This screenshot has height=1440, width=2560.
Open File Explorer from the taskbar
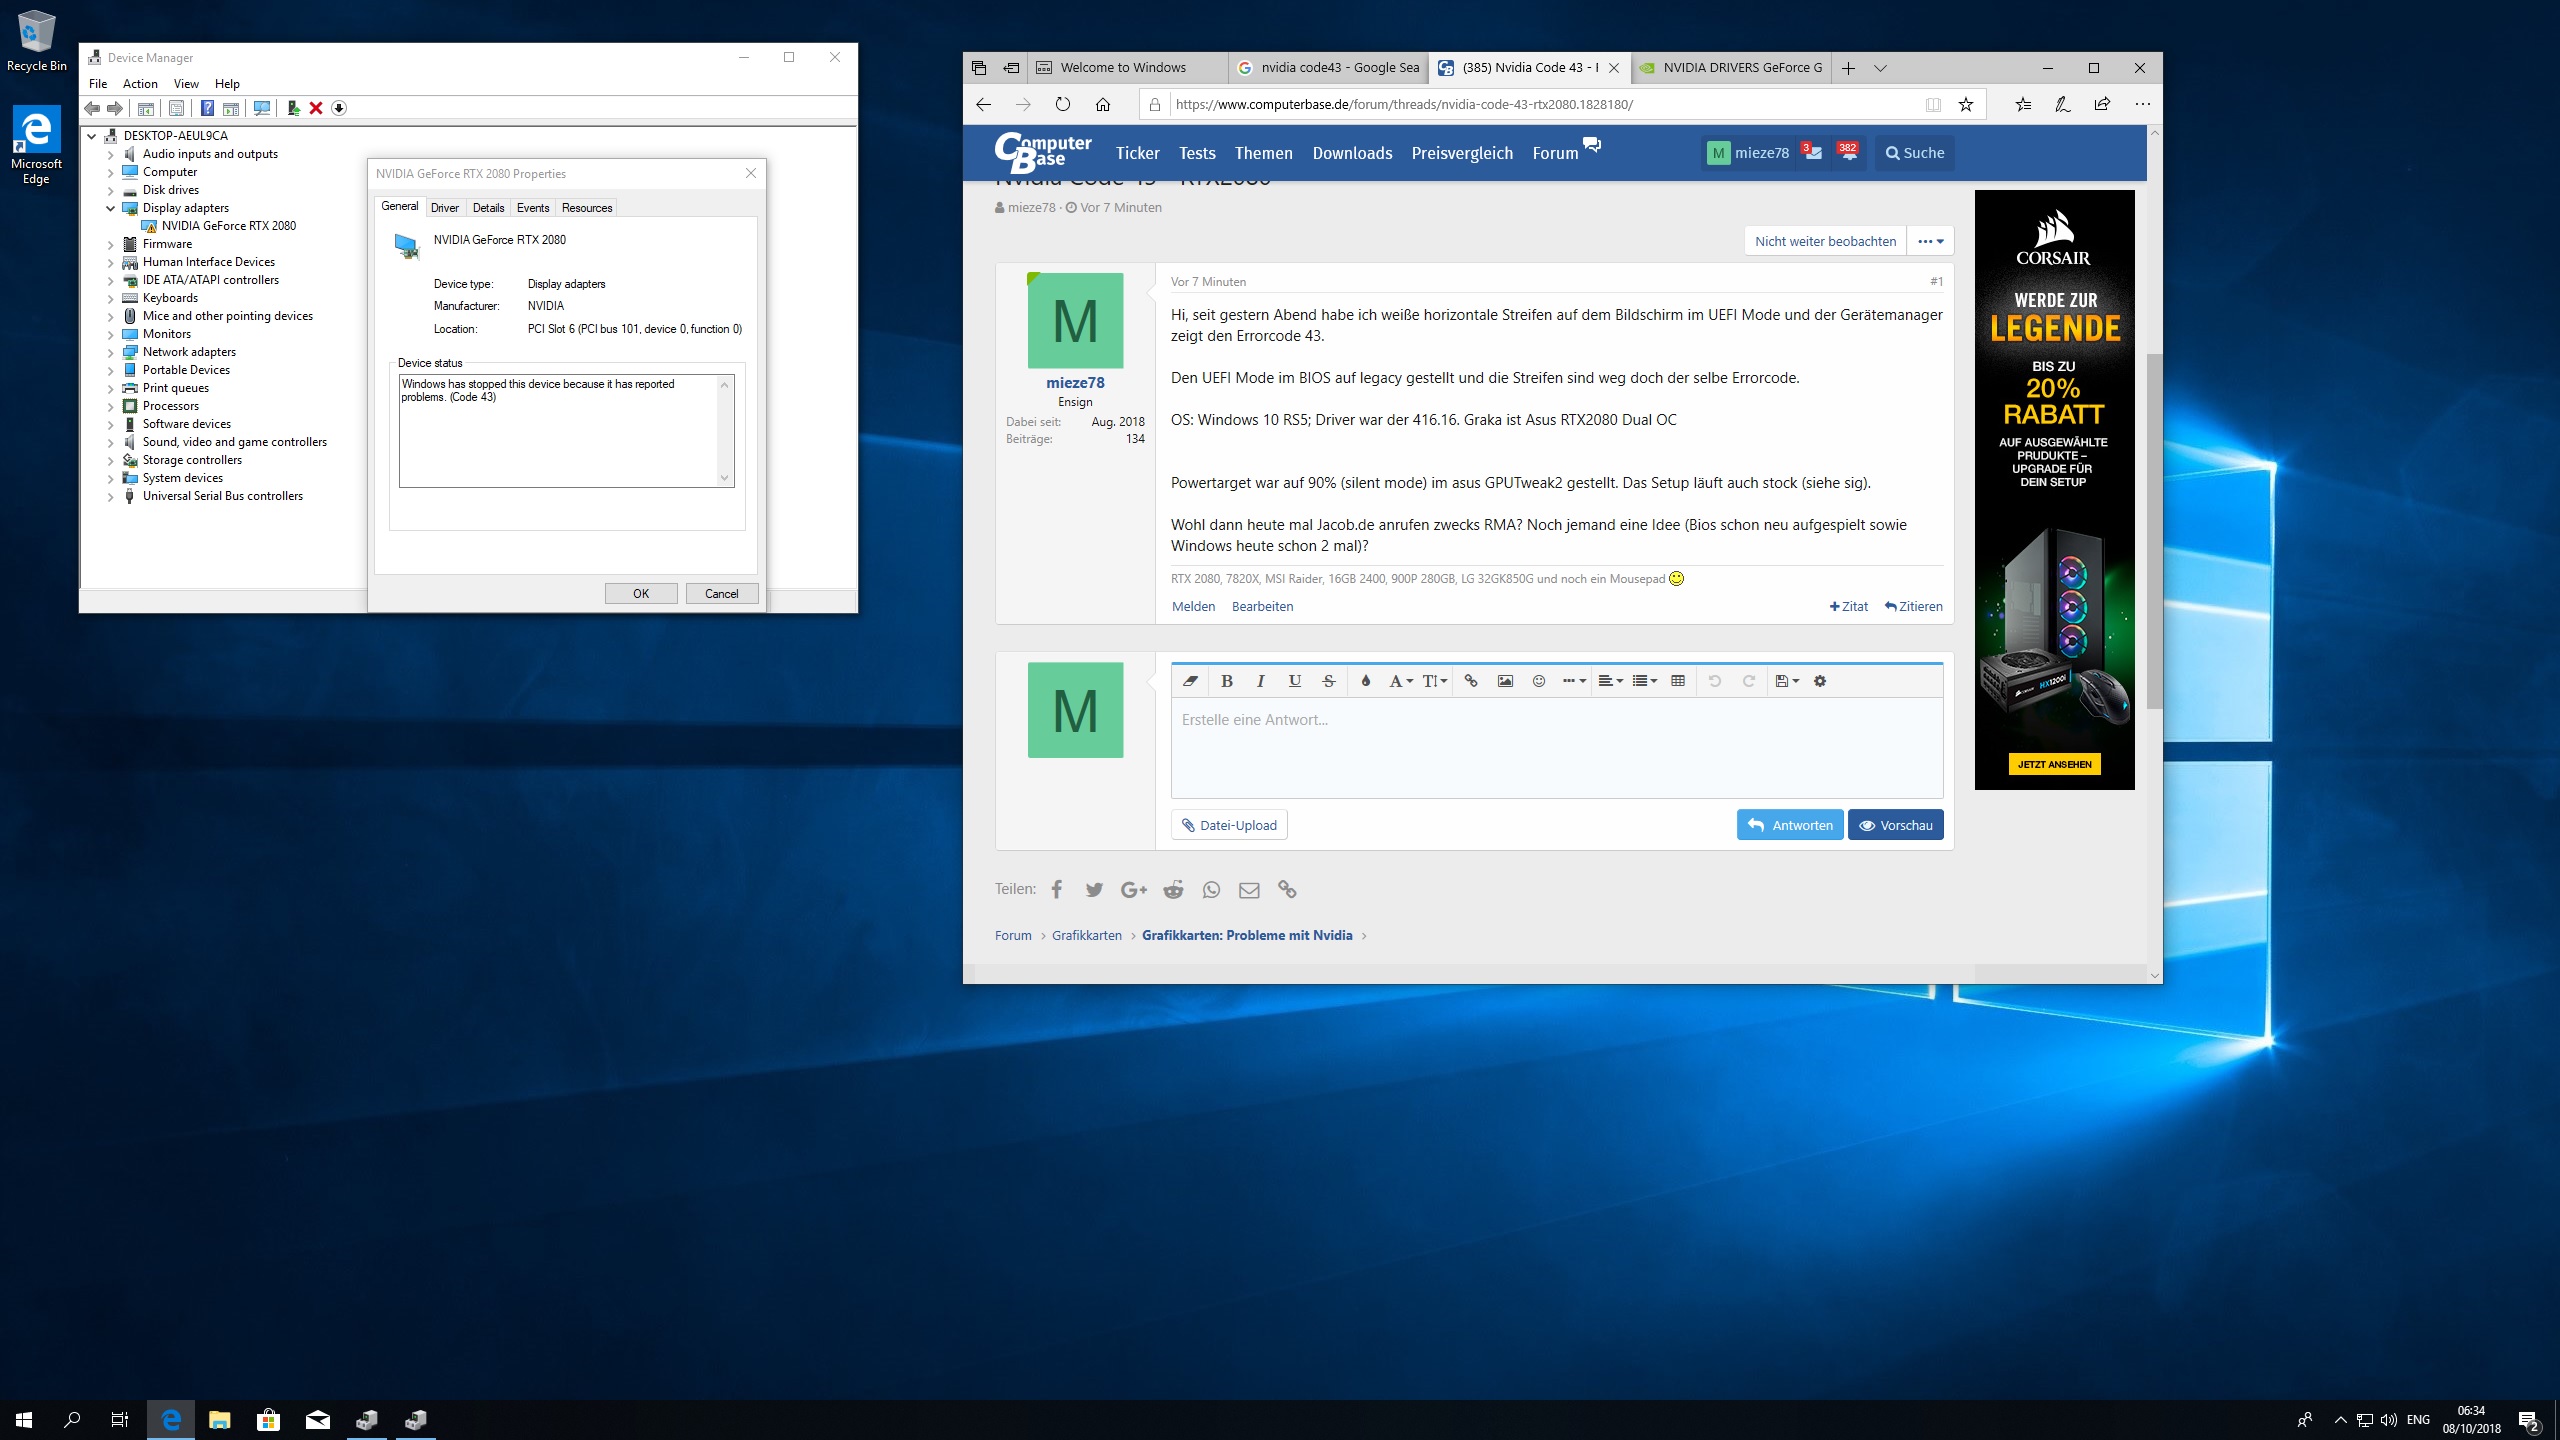[x=219, y=1419]
